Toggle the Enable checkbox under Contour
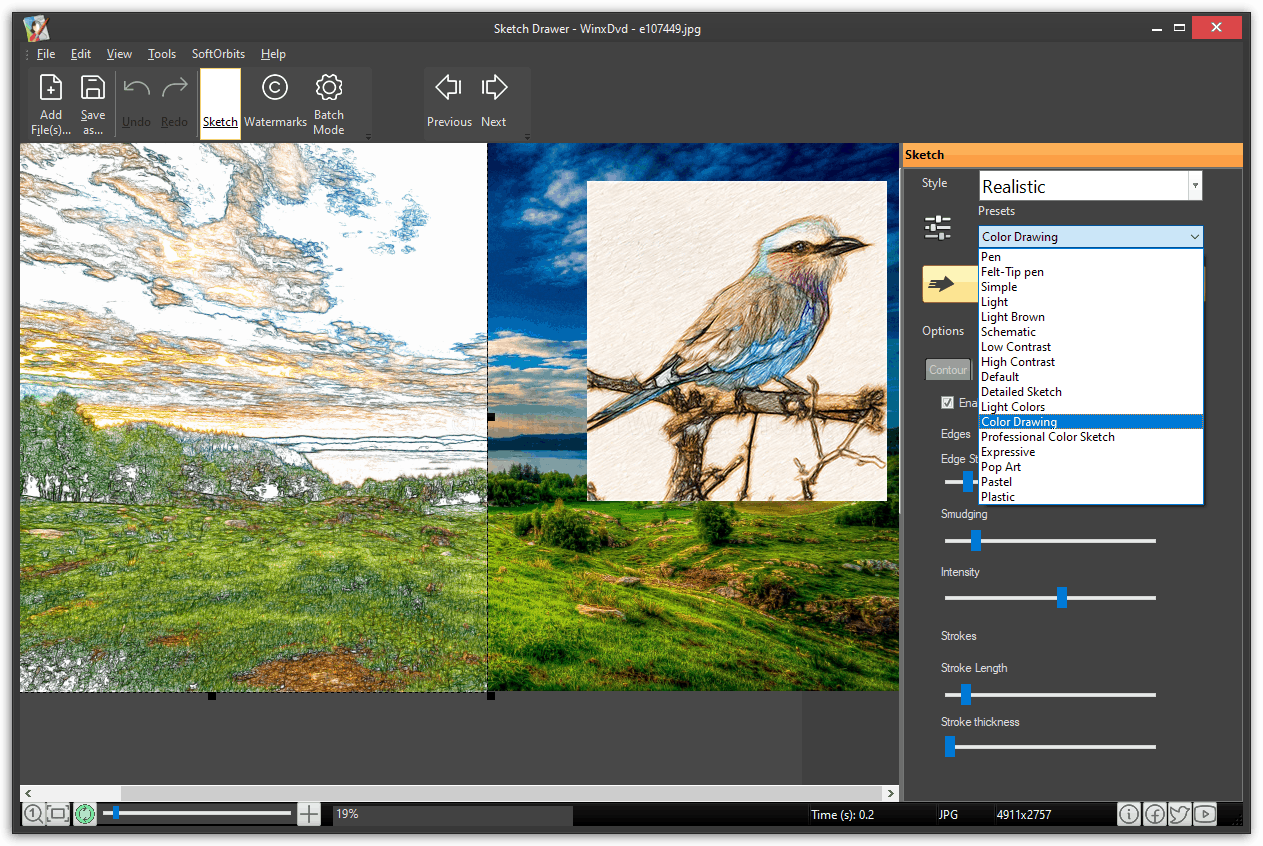 (947, 403)
